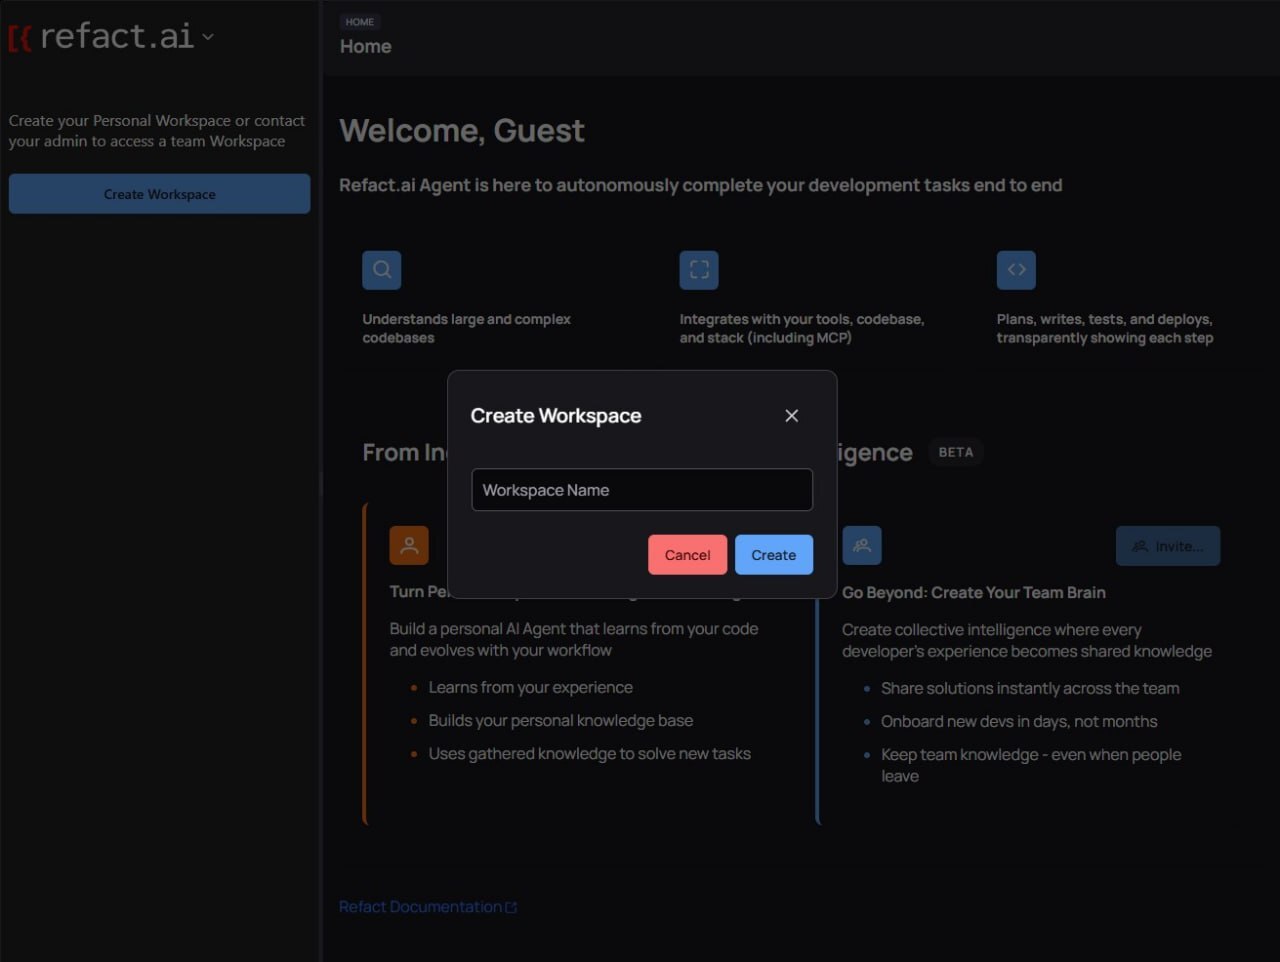Click 'Learns from your experience' bullet
This screenshot has height=962, width=1280.
531,688
